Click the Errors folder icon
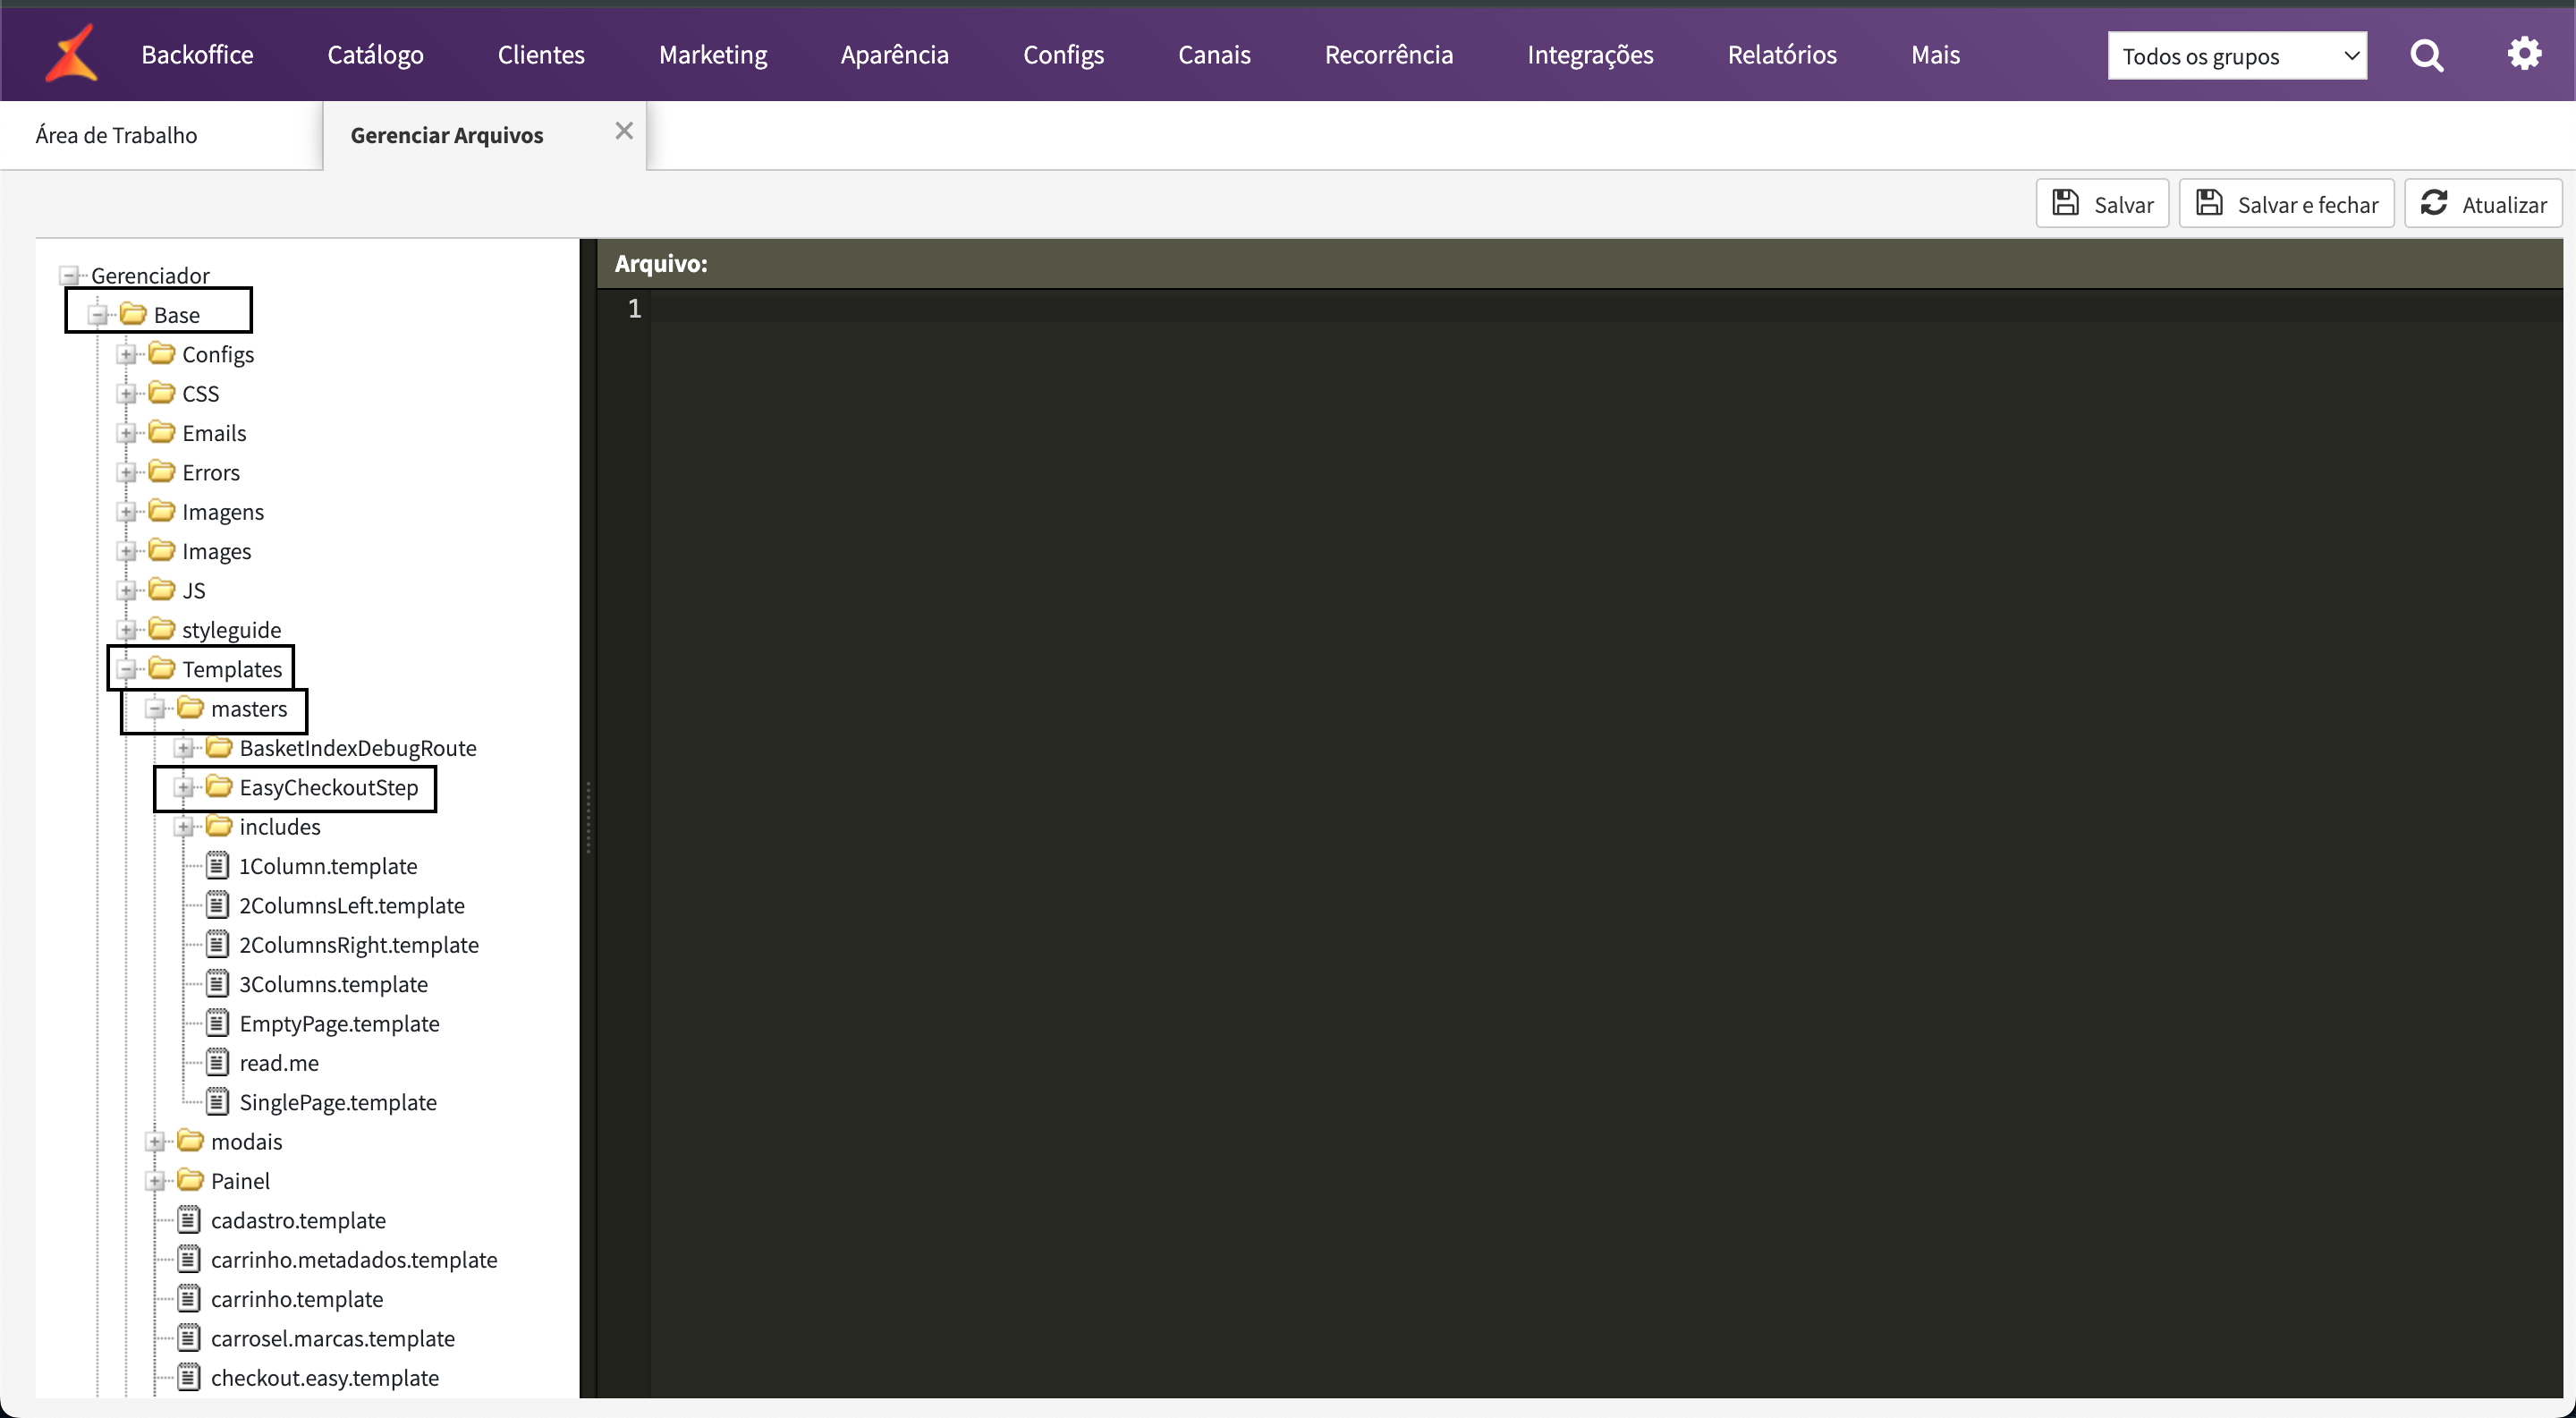Image resolution: width=2576 pixels, height=1418 pixels. [162, 471]
